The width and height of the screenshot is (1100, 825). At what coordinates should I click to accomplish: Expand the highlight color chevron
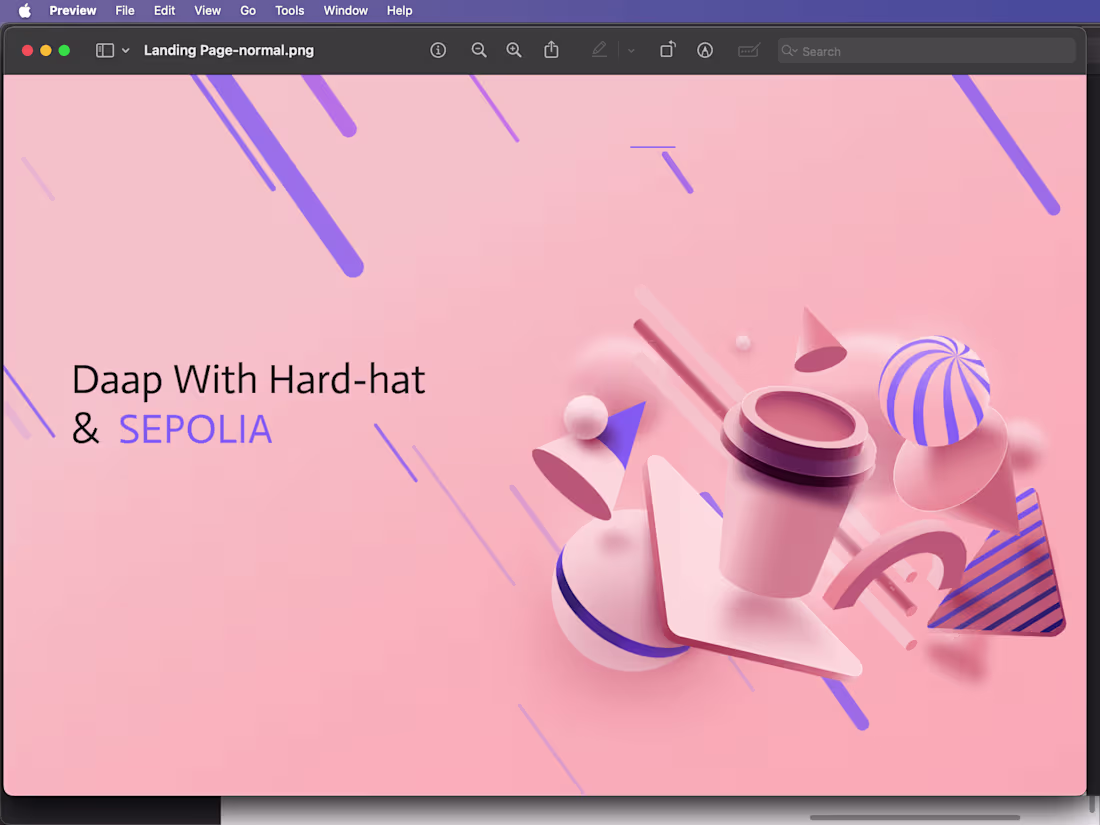tap(631, 50)
